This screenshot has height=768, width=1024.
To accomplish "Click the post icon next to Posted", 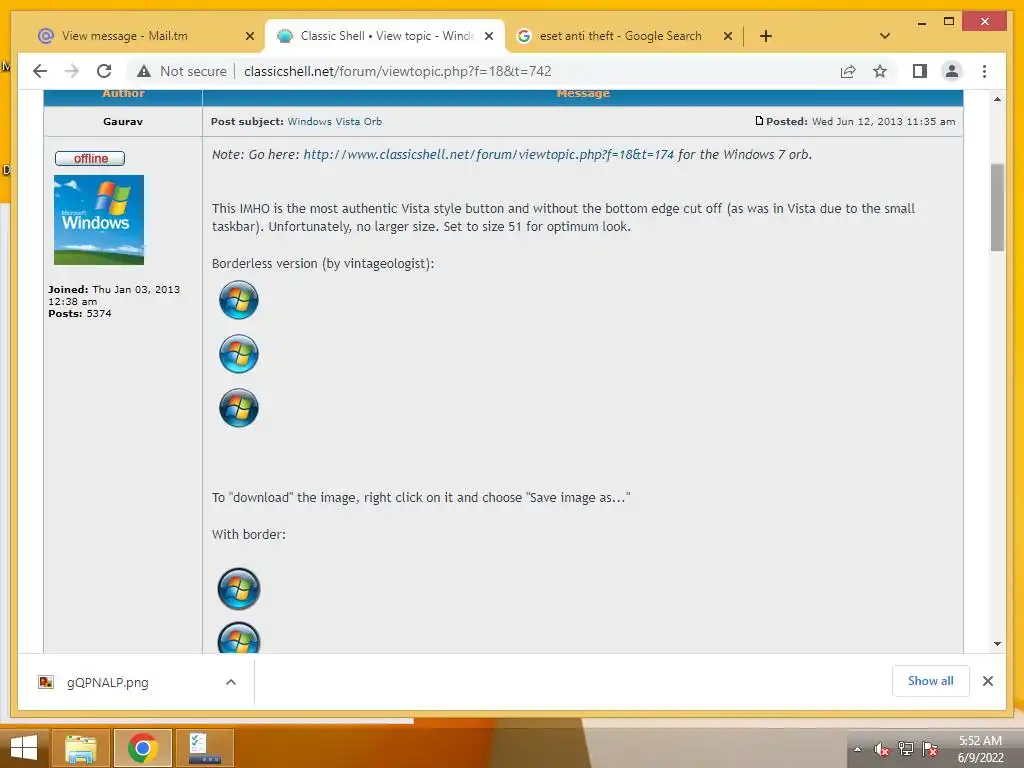I will (759, 121).
